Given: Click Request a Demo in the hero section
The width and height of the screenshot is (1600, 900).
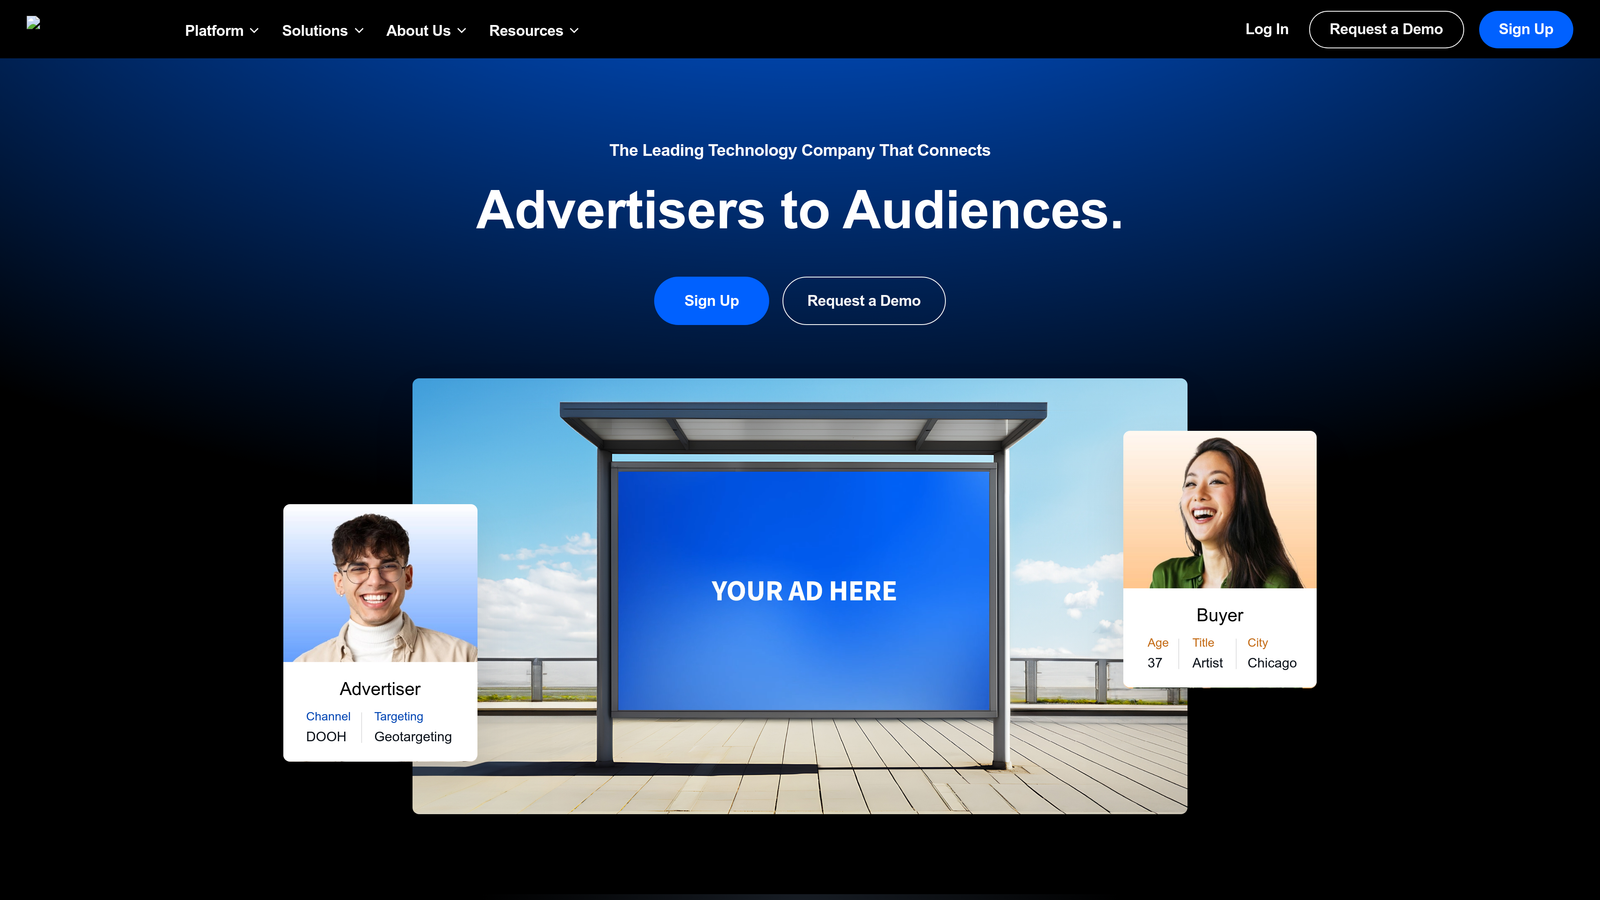Looking at the screenshot, I should pos(863,300).
